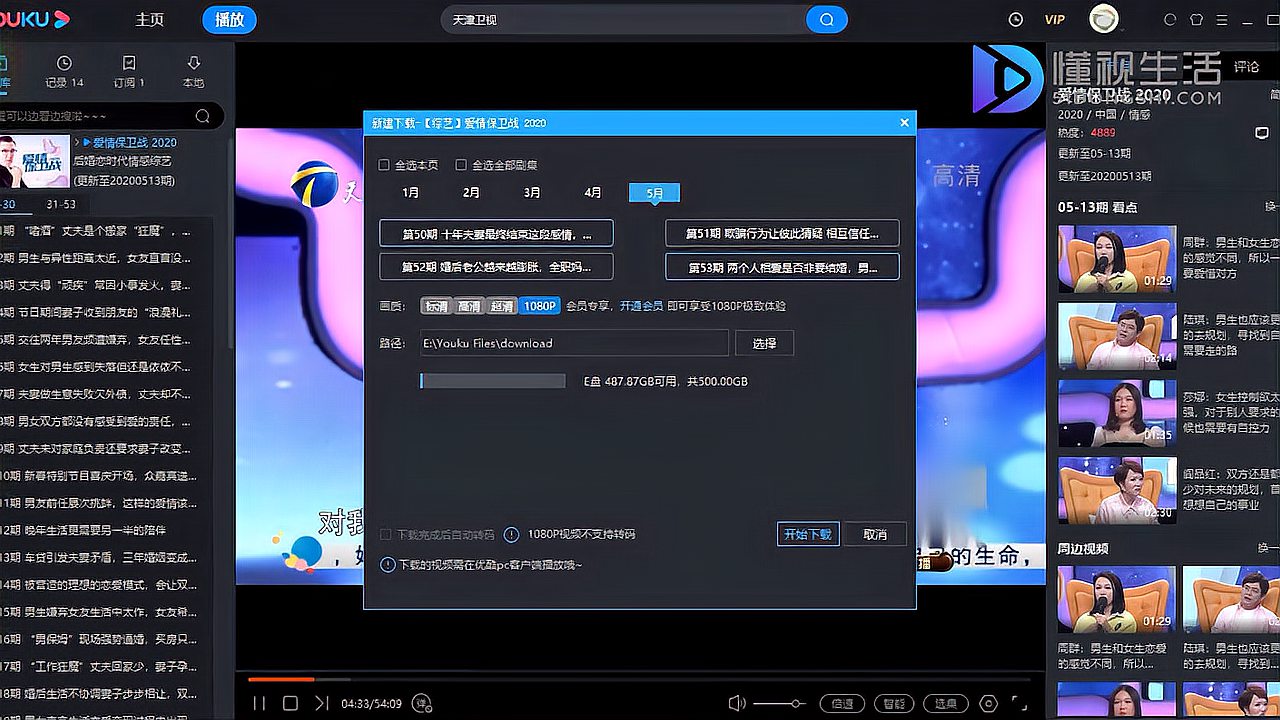Toggle the 下载完成后自动转码 checkbox
The height and width of the screenshot is (720, 1280).
[385, 534]
